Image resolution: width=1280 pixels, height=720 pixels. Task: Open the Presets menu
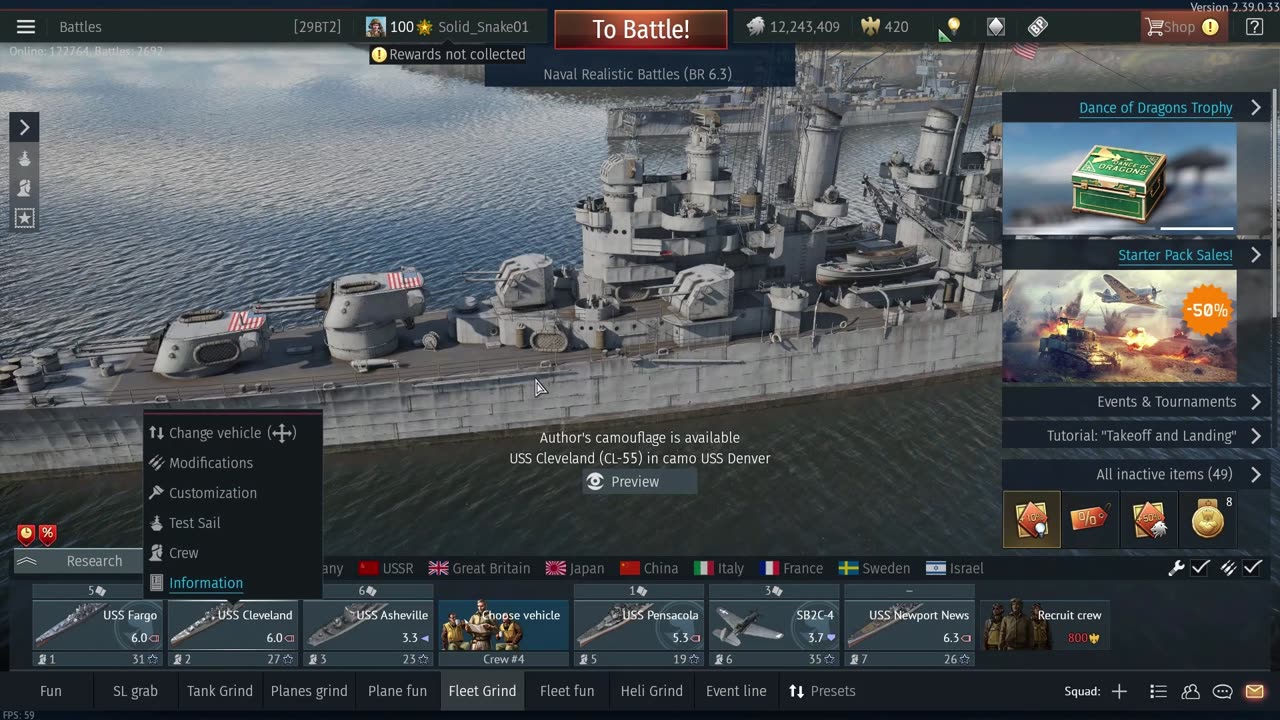tap(822, 691)
